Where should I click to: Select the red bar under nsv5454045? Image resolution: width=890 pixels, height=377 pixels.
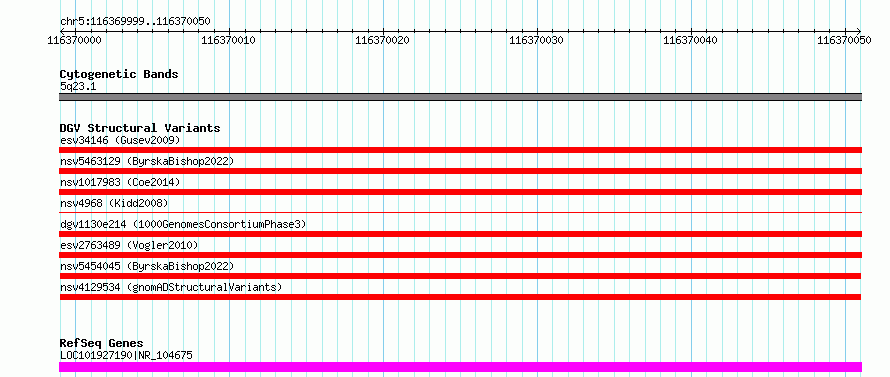460,276
